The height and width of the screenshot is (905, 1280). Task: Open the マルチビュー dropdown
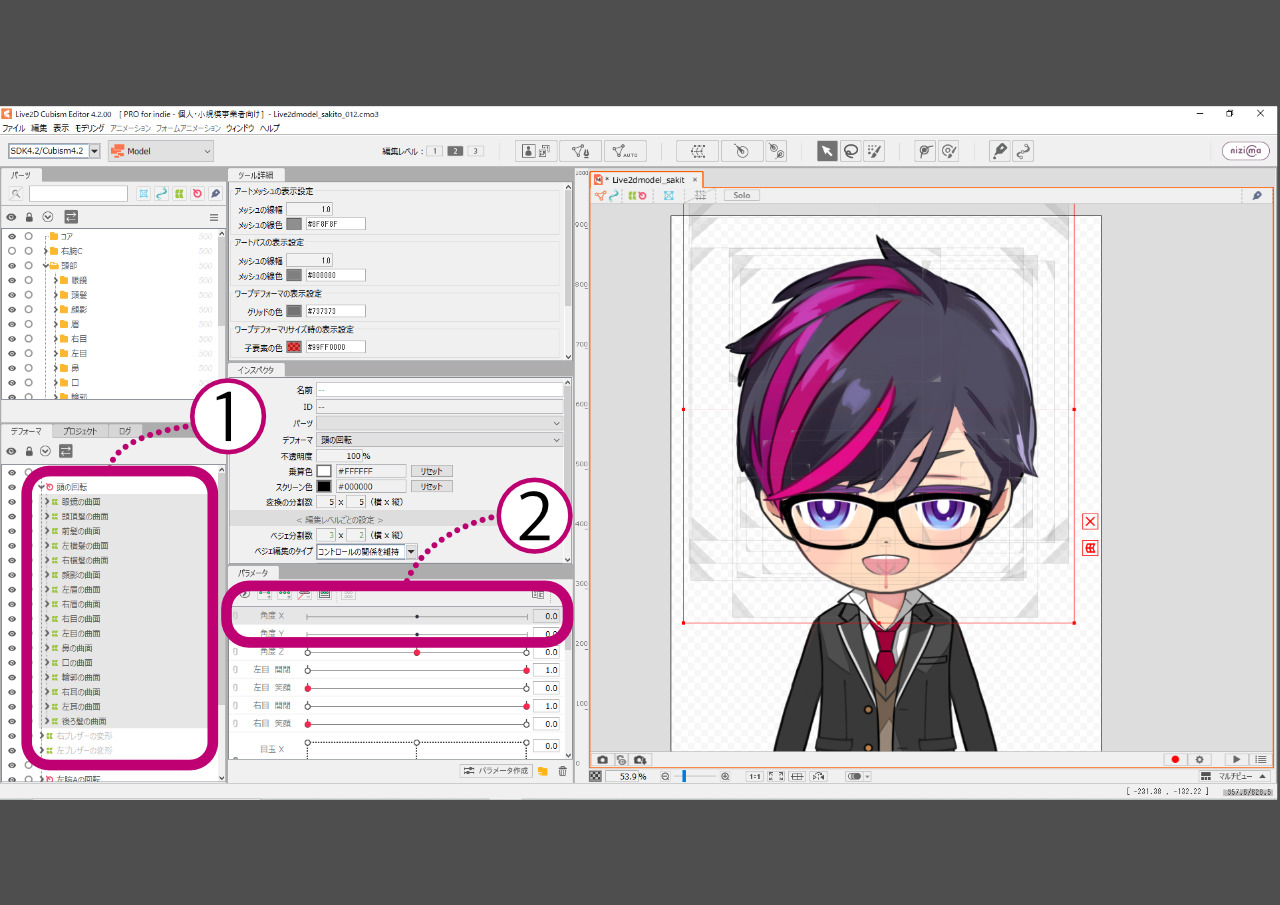coord(1234,776)
